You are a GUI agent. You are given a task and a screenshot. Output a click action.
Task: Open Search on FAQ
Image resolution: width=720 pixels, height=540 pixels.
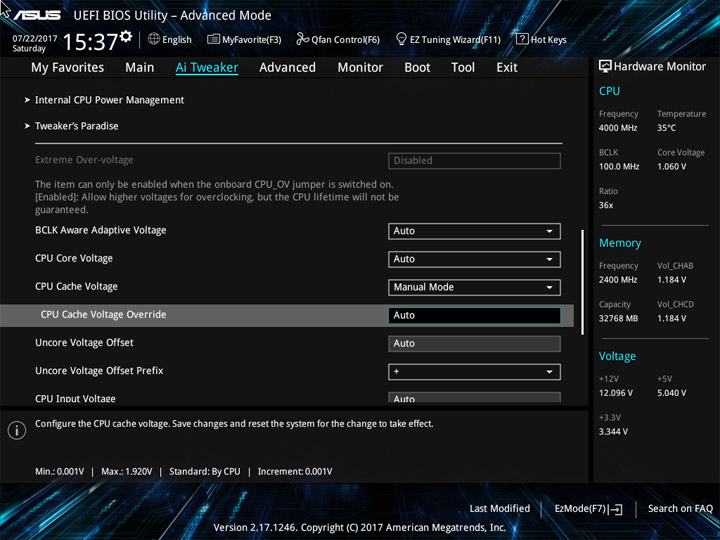click(680, 508)
